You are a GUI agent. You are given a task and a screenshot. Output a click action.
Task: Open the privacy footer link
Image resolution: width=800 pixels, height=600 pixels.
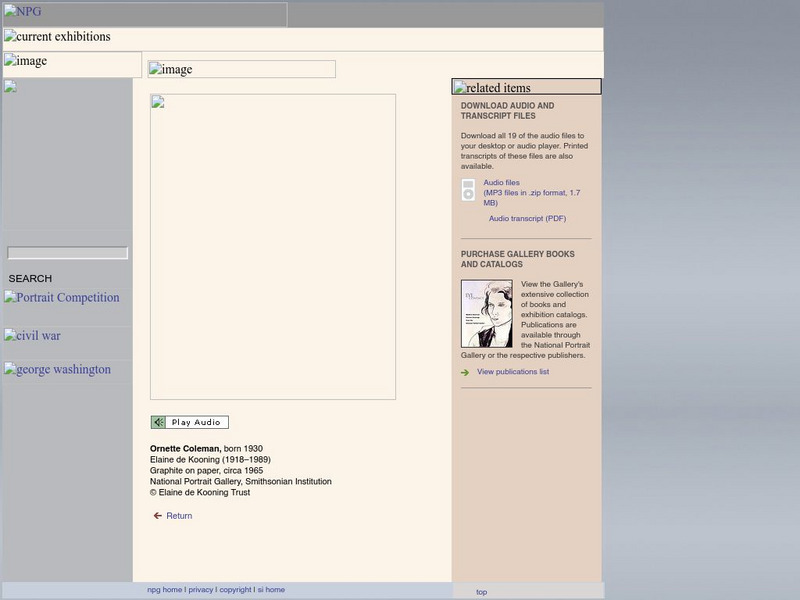[200, 590]
